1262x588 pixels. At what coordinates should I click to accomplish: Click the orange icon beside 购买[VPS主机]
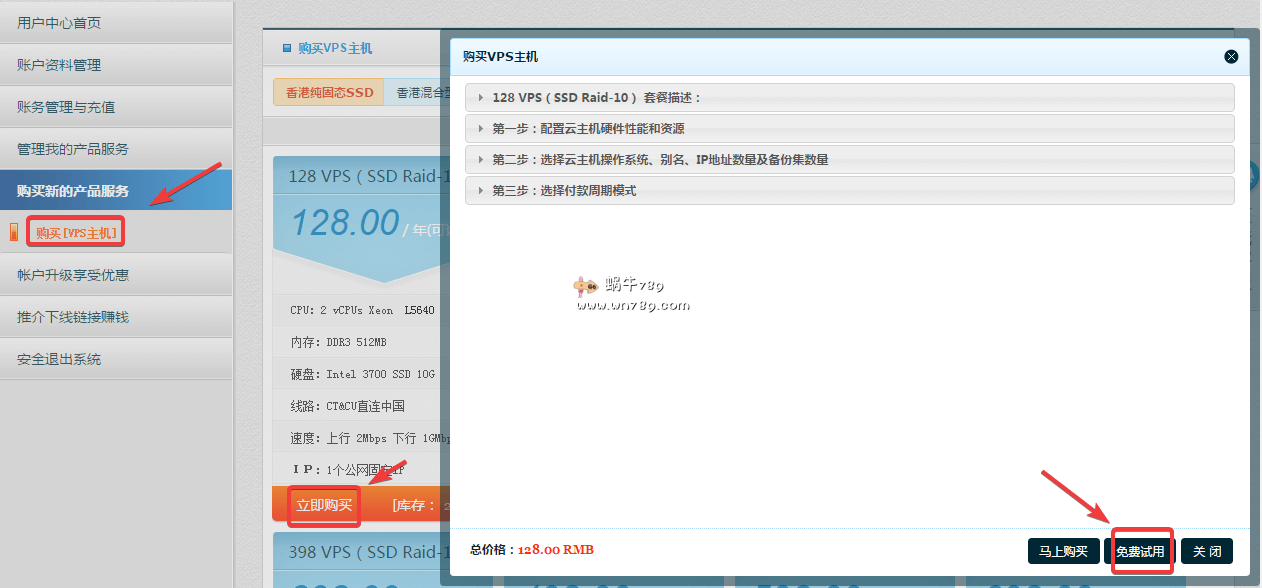(14, 233)
